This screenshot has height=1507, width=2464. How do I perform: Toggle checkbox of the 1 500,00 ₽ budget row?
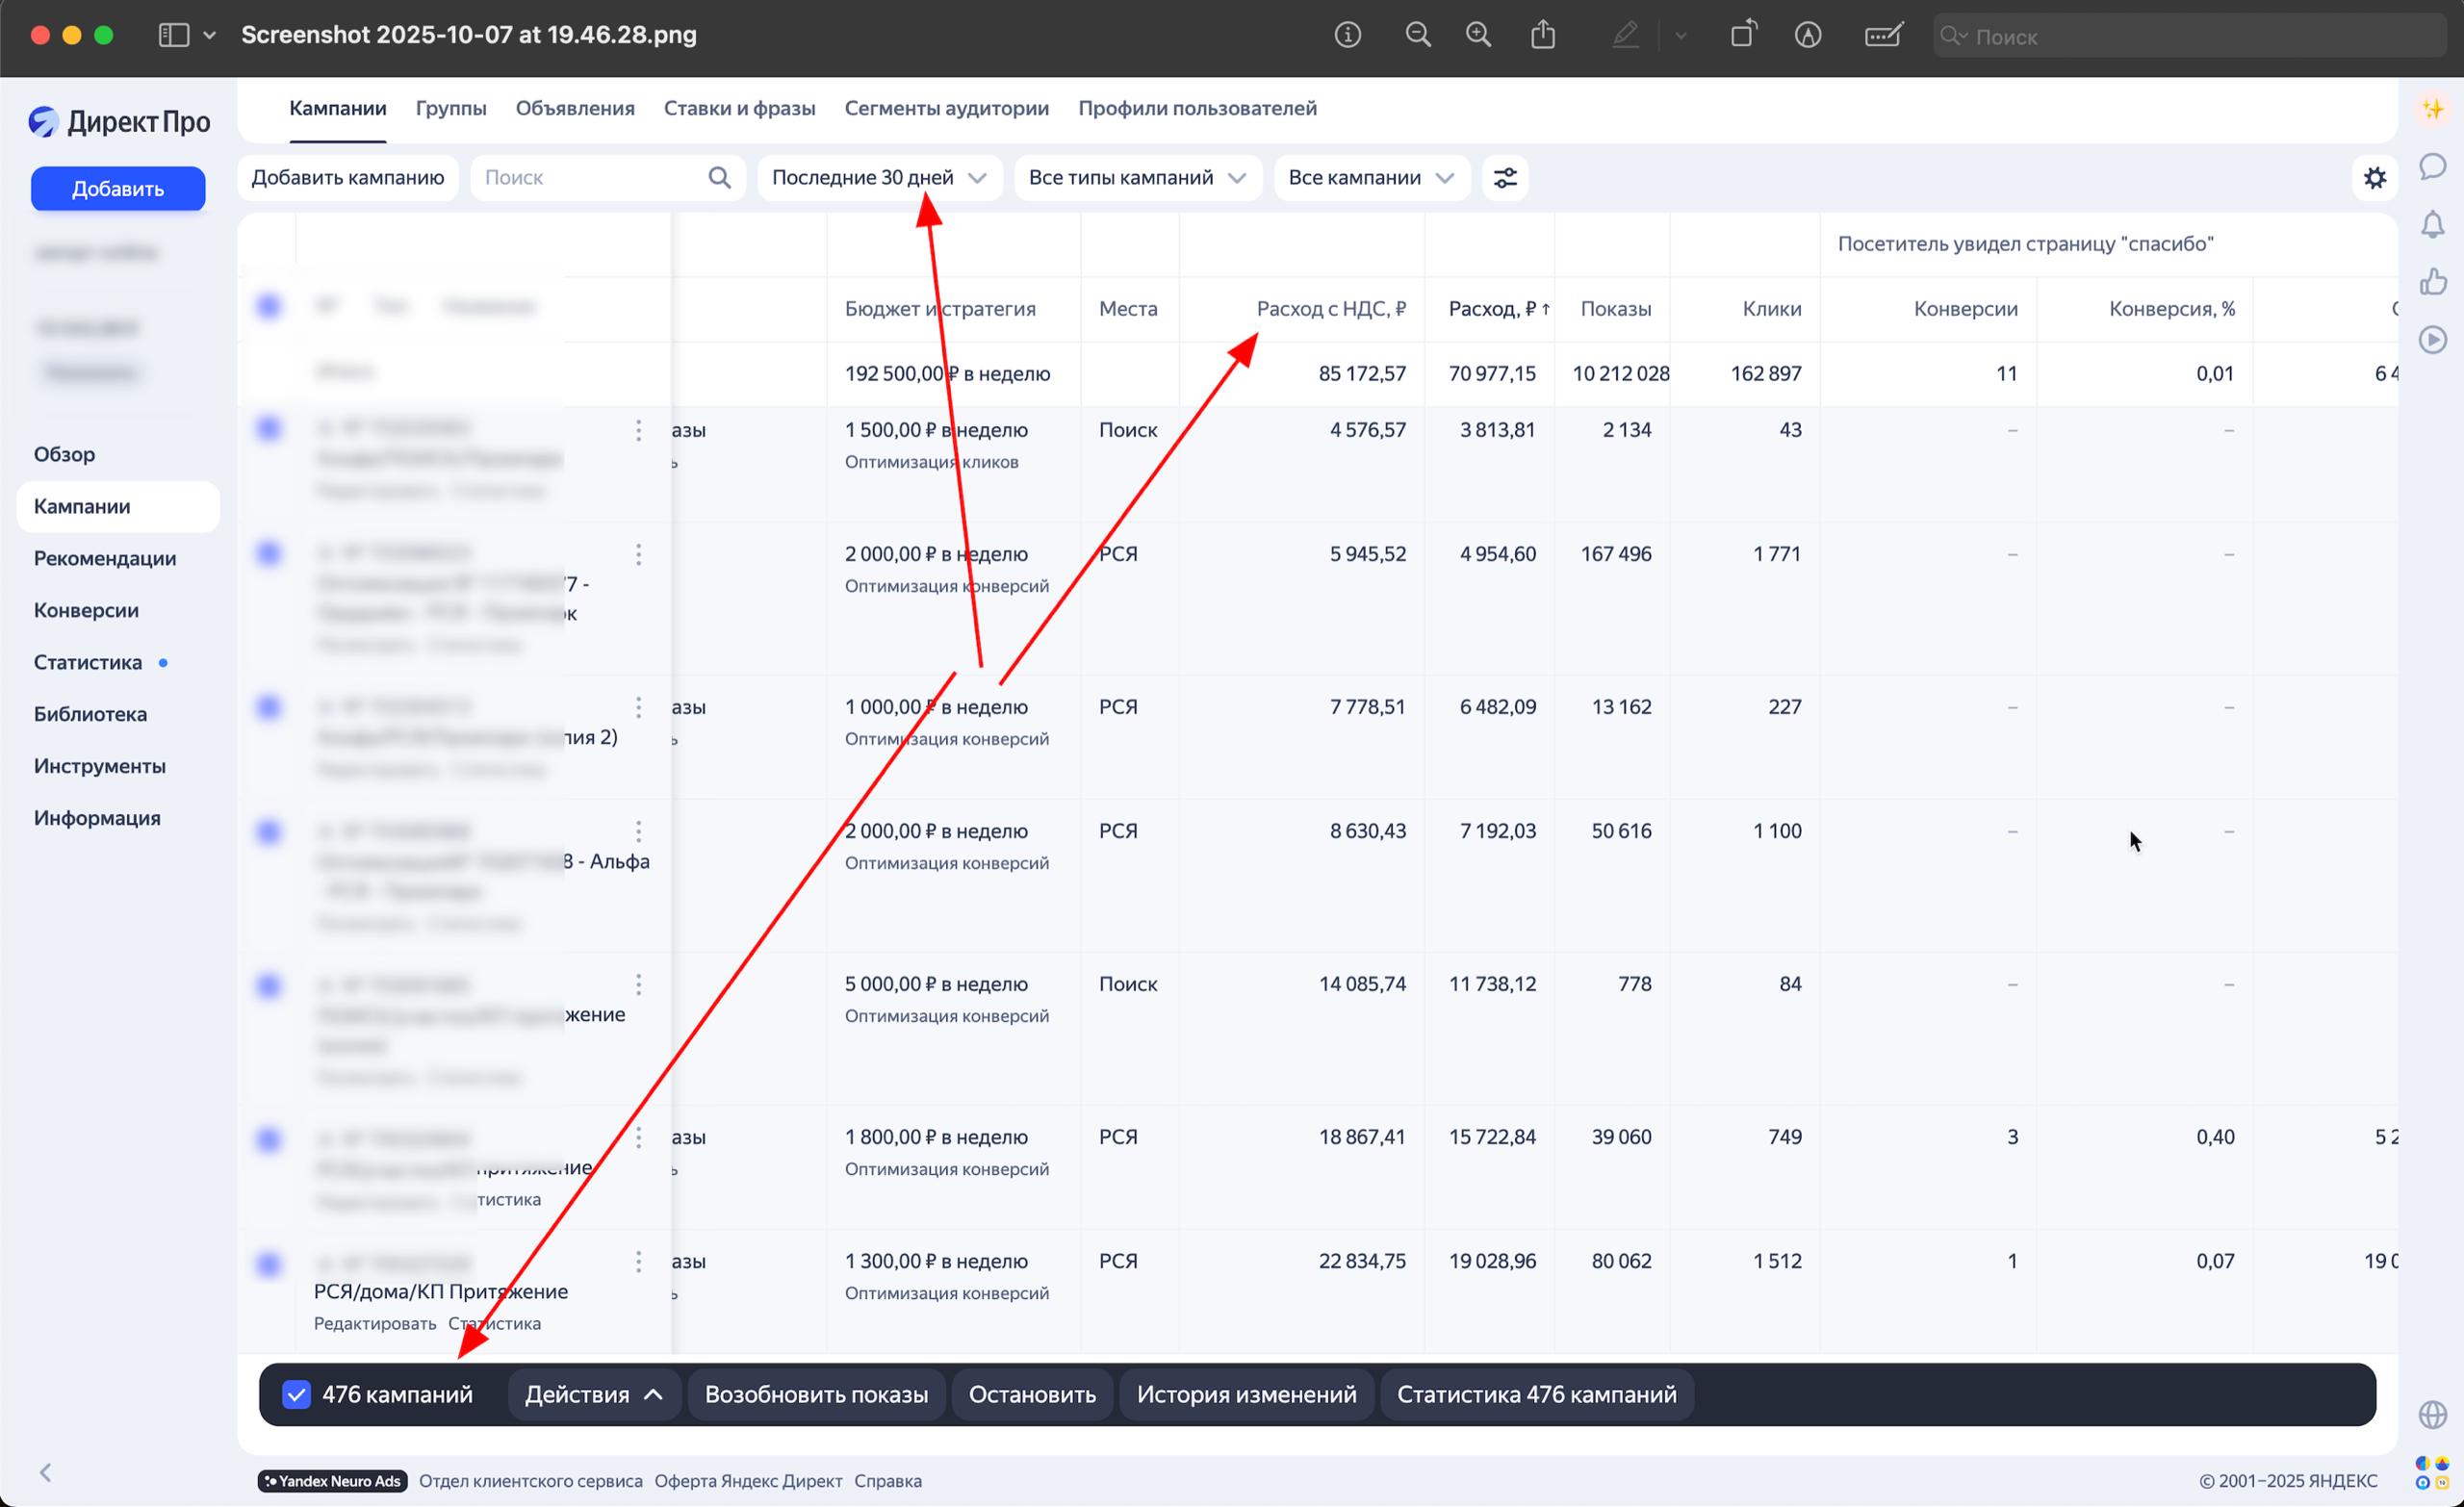(x=268, y=428)
